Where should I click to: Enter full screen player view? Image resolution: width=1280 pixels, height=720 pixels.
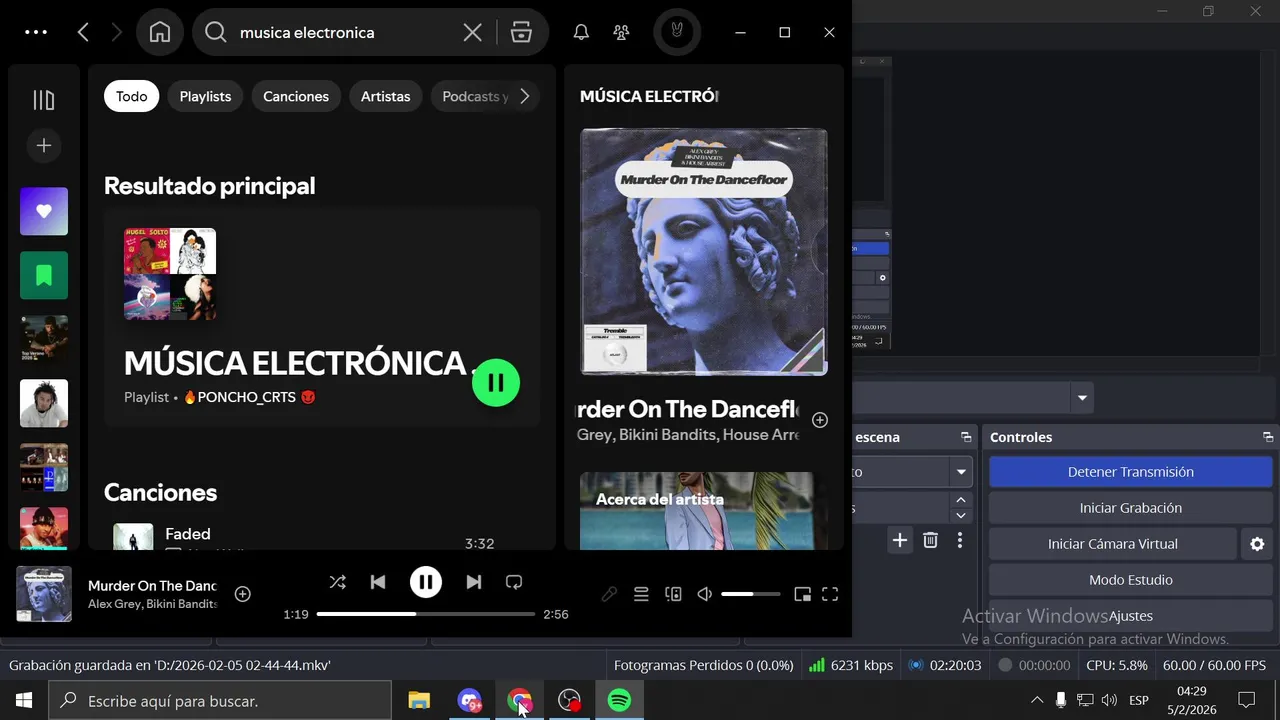point(830,594)
